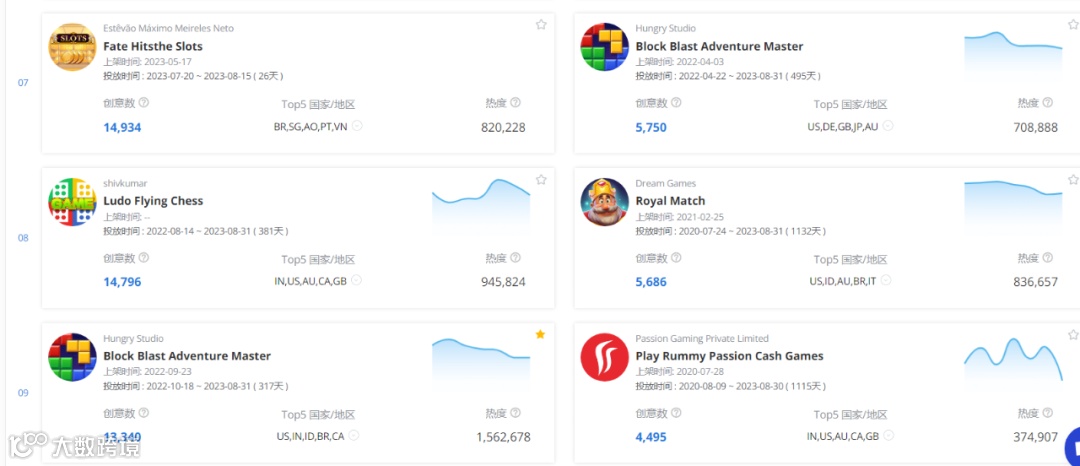Open Royal Match title link

670,201
